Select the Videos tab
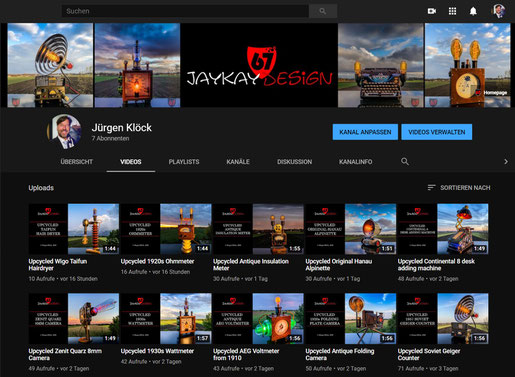The width and height of the screenshot is (515, 377). (131, 162)
